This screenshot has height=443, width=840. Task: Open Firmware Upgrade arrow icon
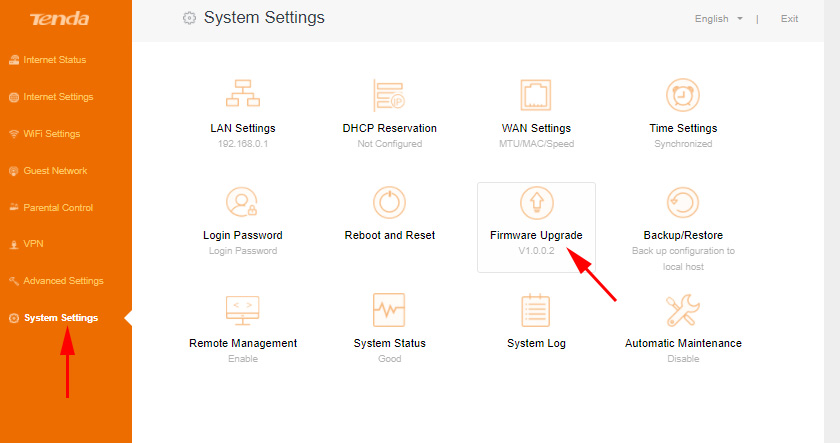536,203
